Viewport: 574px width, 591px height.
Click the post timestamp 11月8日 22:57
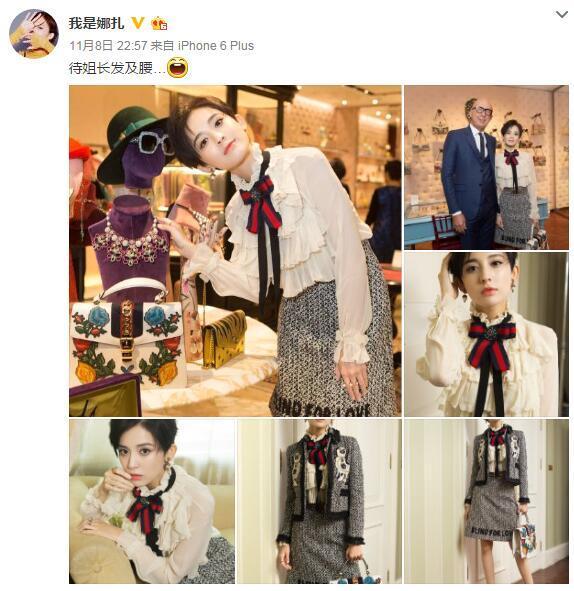[x=108, y=46]
